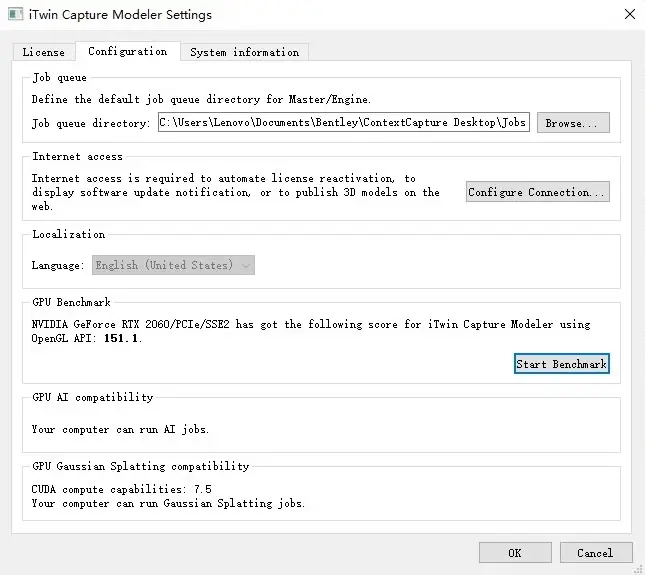
Task: Open the Language dropdown
Action: pos(173,265)
